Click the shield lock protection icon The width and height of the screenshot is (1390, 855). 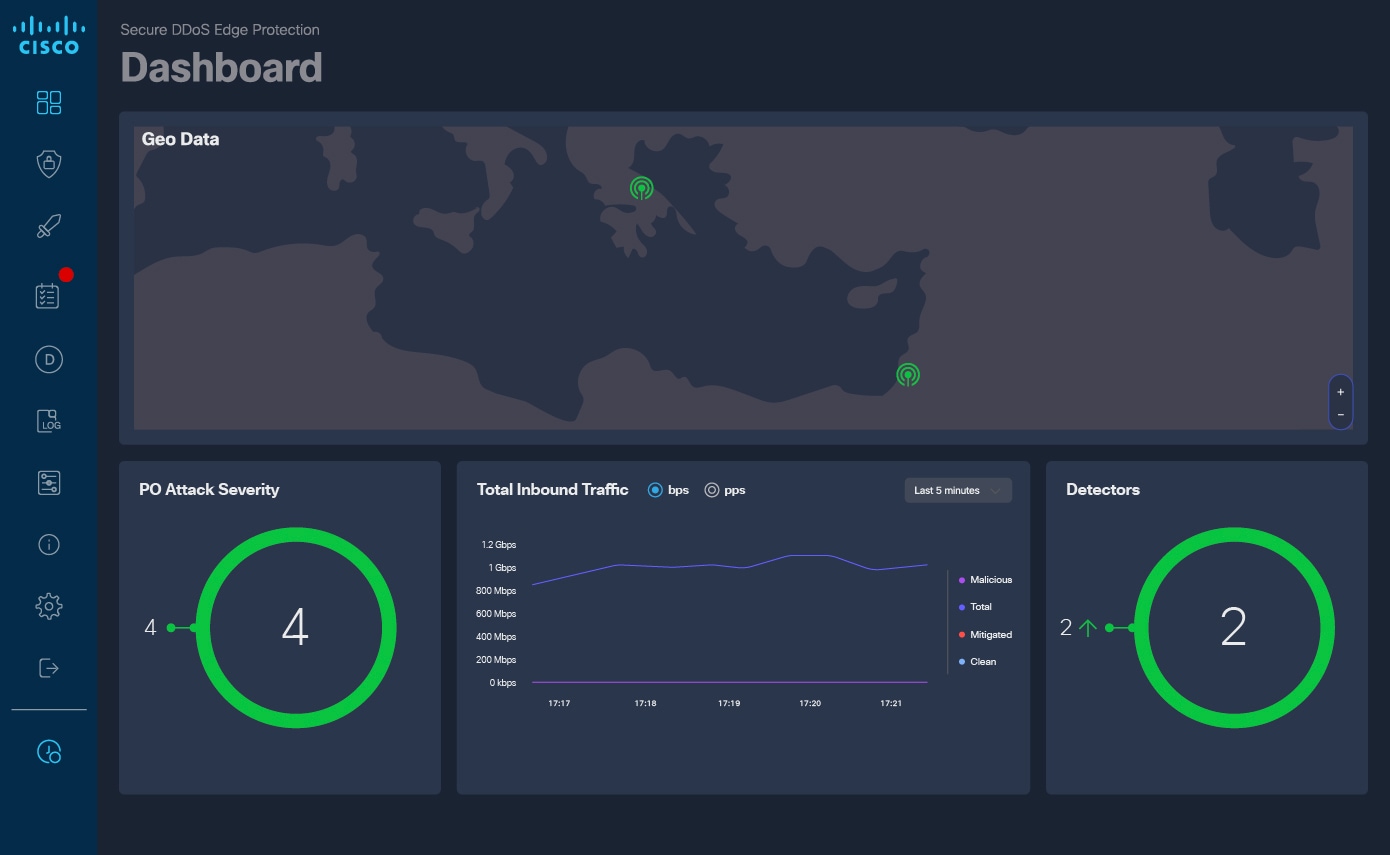click(x=49, y=164)
